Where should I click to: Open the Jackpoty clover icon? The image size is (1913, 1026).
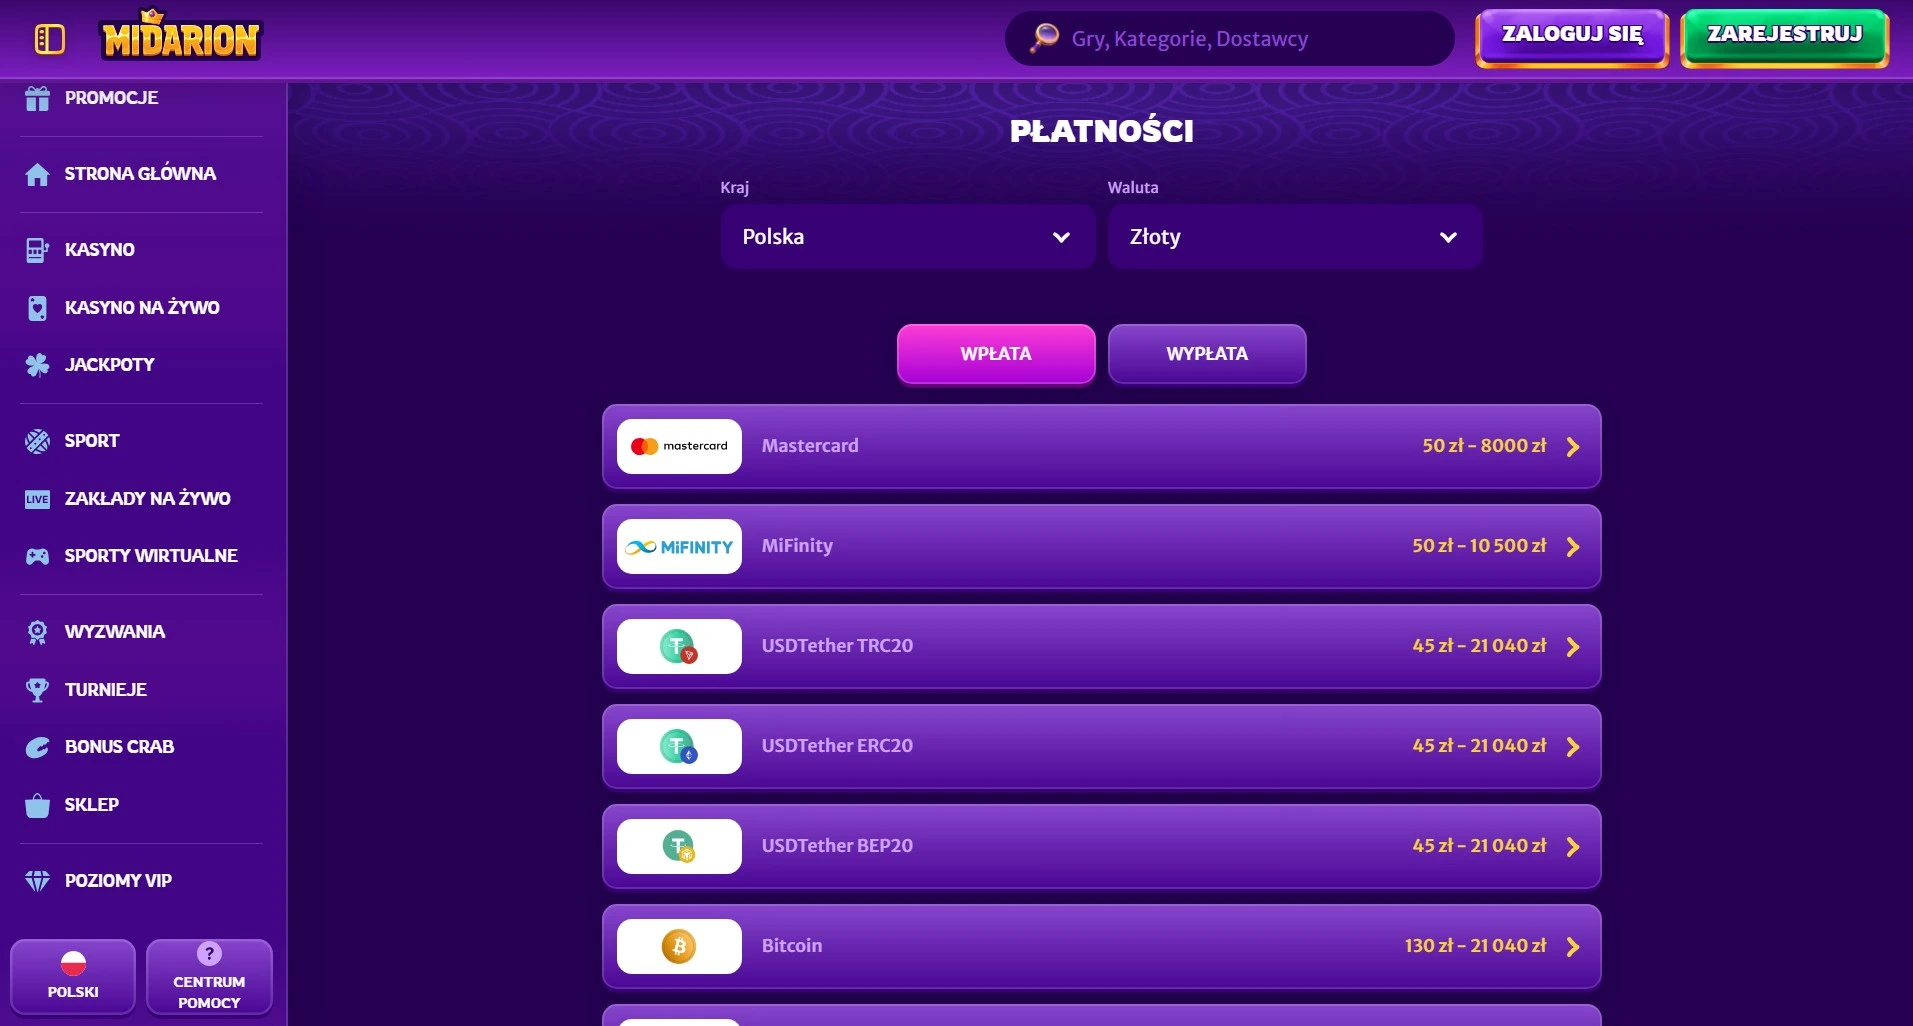[x=37, y=365]
